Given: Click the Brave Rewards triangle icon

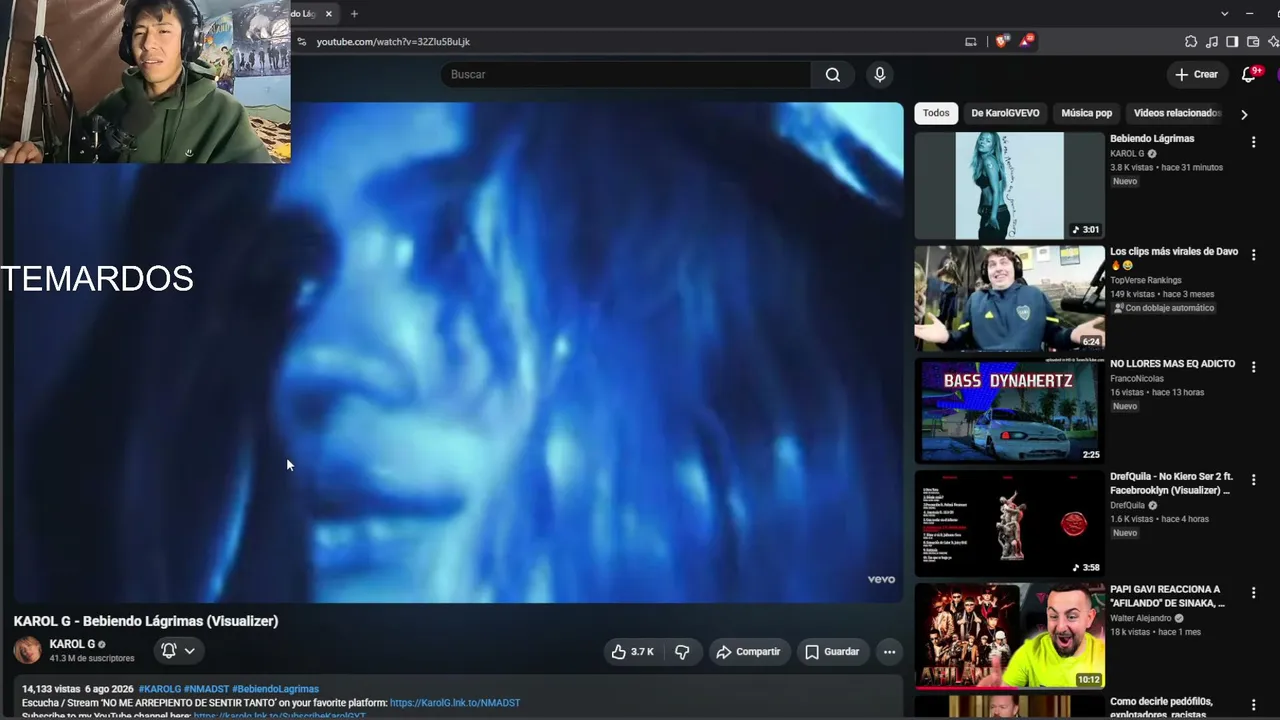Looking at the screenshot, I should point(1026,42).
